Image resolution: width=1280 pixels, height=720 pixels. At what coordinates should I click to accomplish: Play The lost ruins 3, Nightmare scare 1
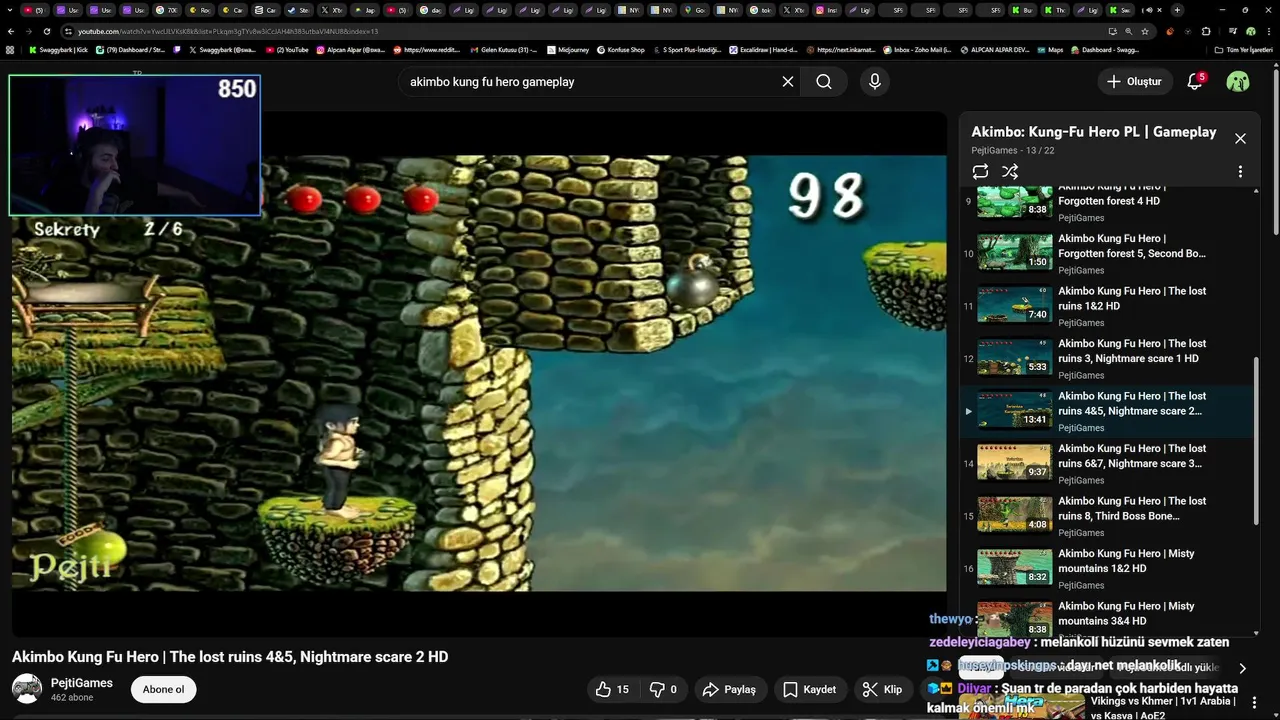(x=1106, y=358)
